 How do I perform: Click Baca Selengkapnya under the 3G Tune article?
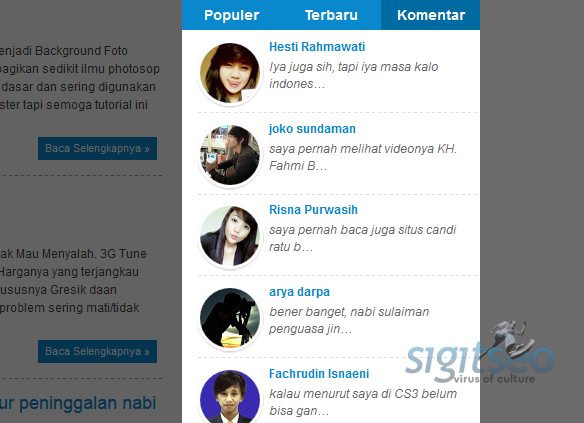point(97,352)
